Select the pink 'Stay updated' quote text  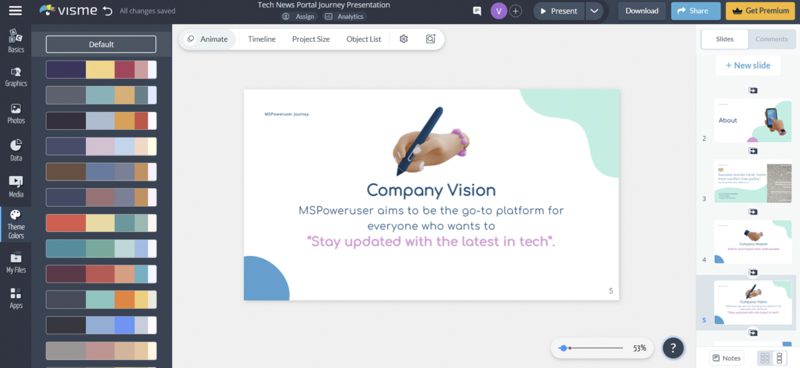click(431, 241)
